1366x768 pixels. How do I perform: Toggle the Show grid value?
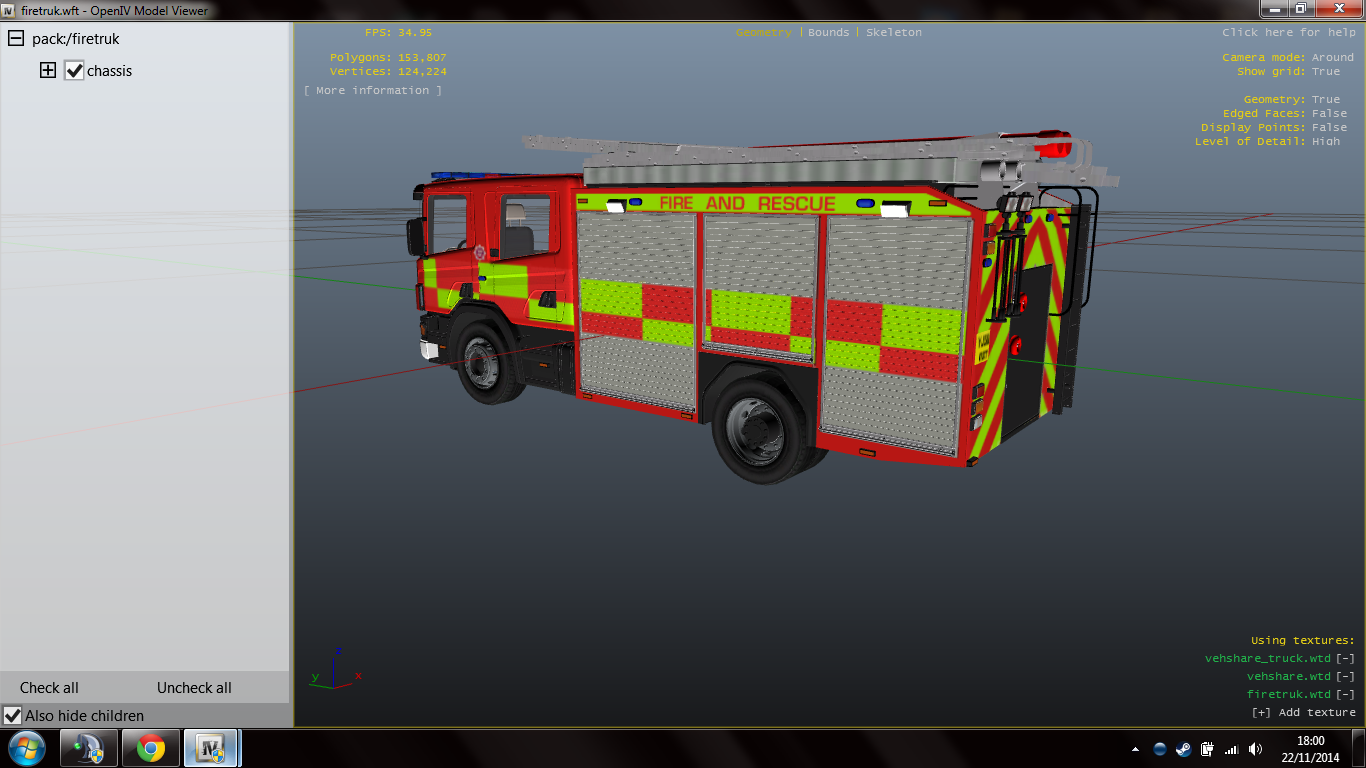1326,72
